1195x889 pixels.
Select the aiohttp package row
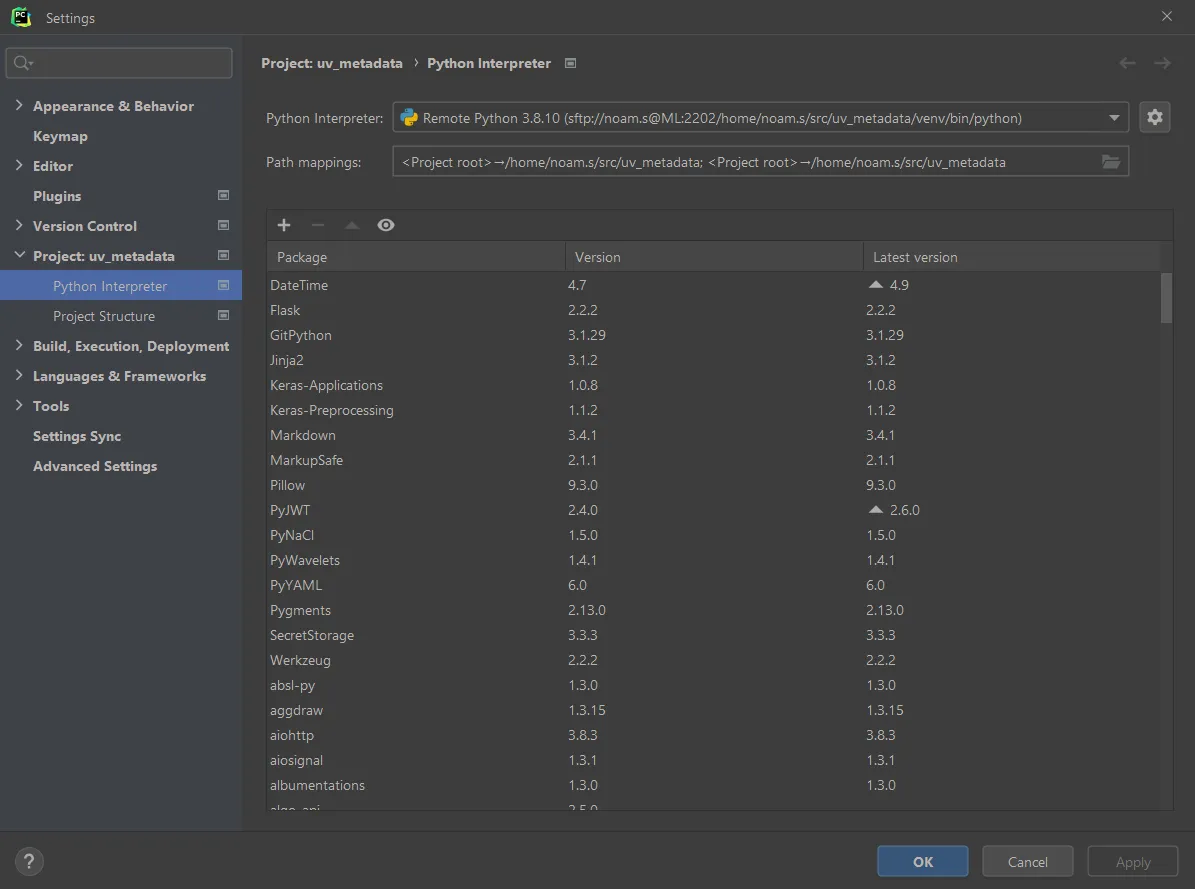(713, 735)
